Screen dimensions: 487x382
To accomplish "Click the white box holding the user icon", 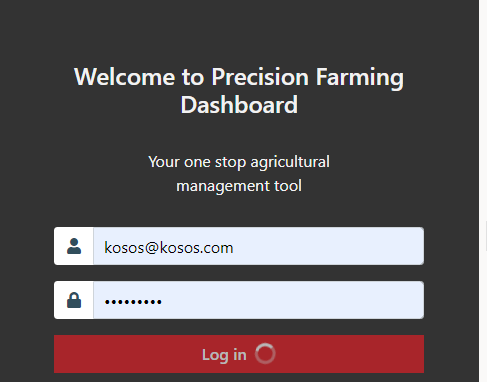I will point(74,246).
